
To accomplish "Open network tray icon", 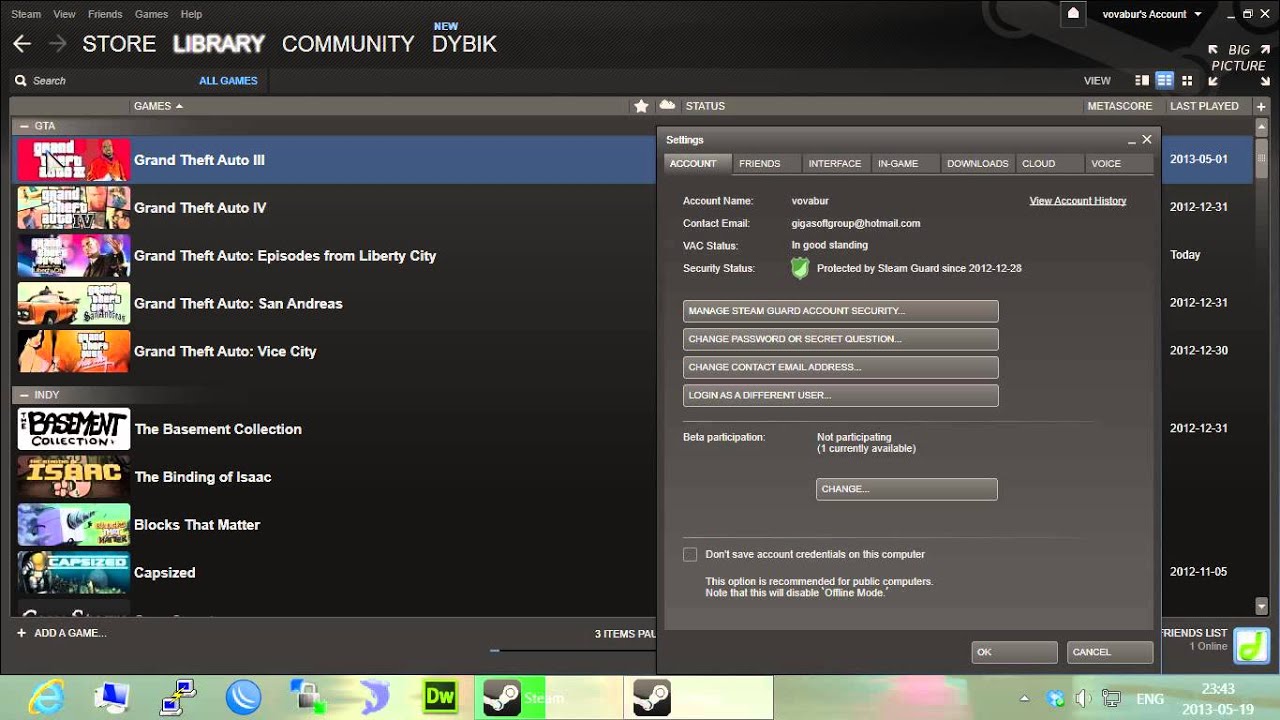I will pos(1110,699).
